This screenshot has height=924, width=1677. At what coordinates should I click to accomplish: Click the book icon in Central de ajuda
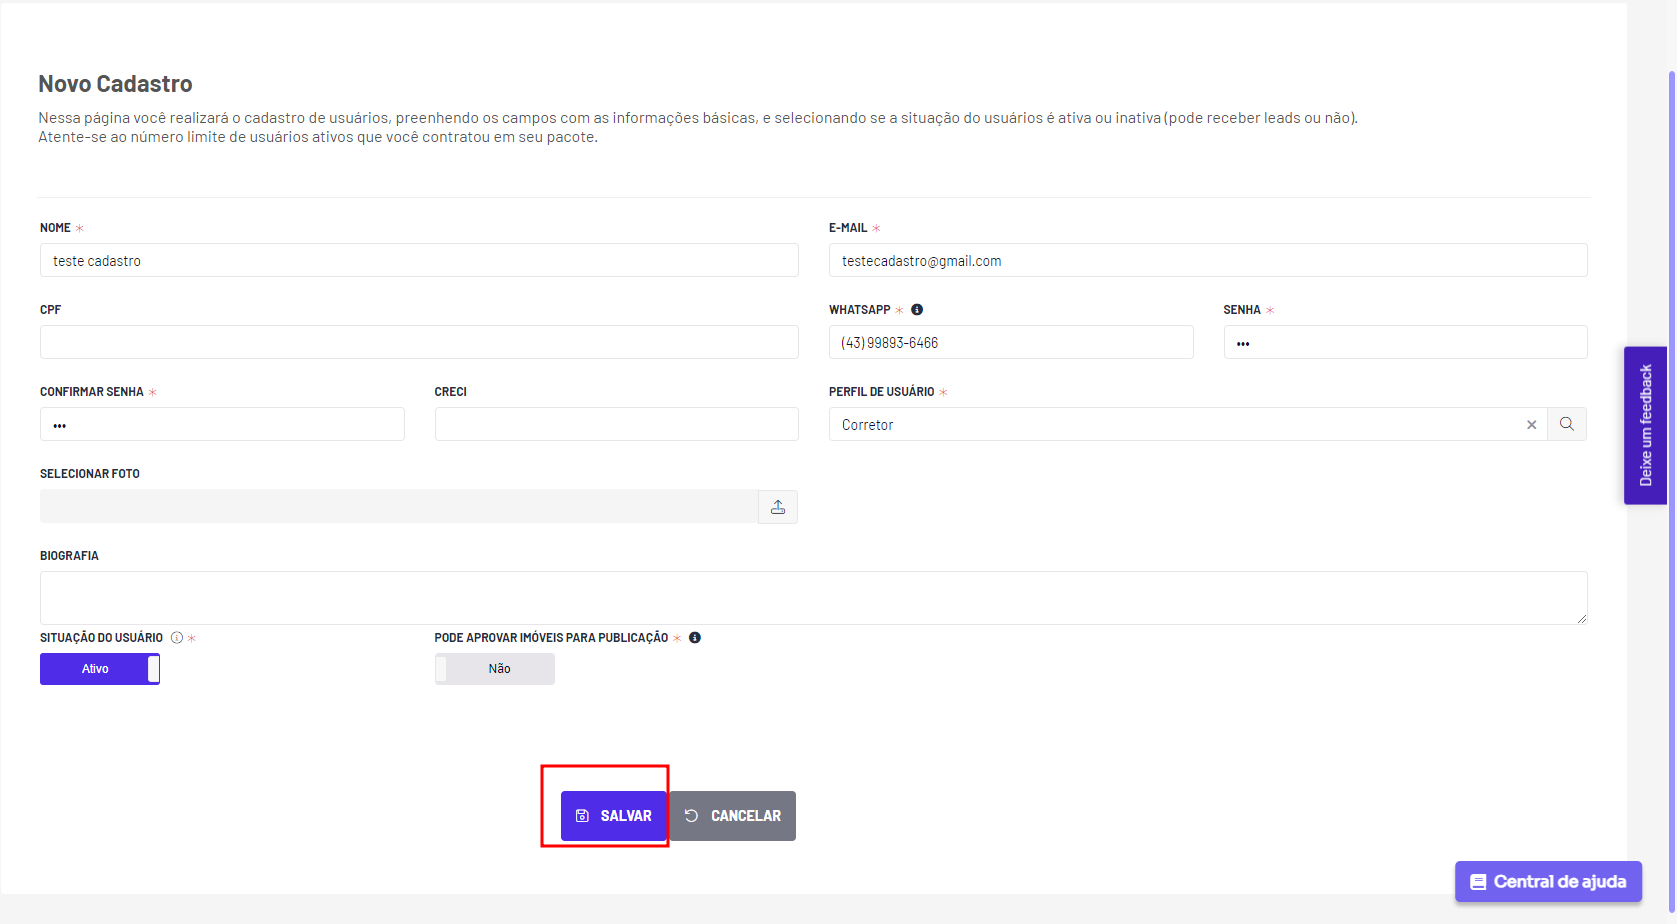[1478, 882]
